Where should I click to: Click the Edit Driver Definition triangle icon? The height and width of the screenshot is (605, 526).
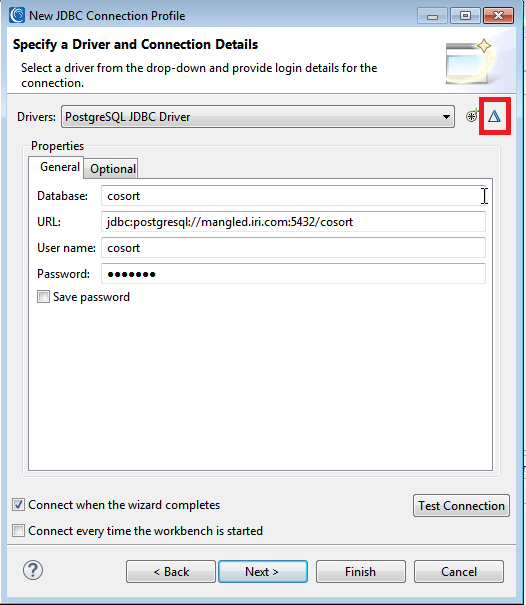(494, 116)
